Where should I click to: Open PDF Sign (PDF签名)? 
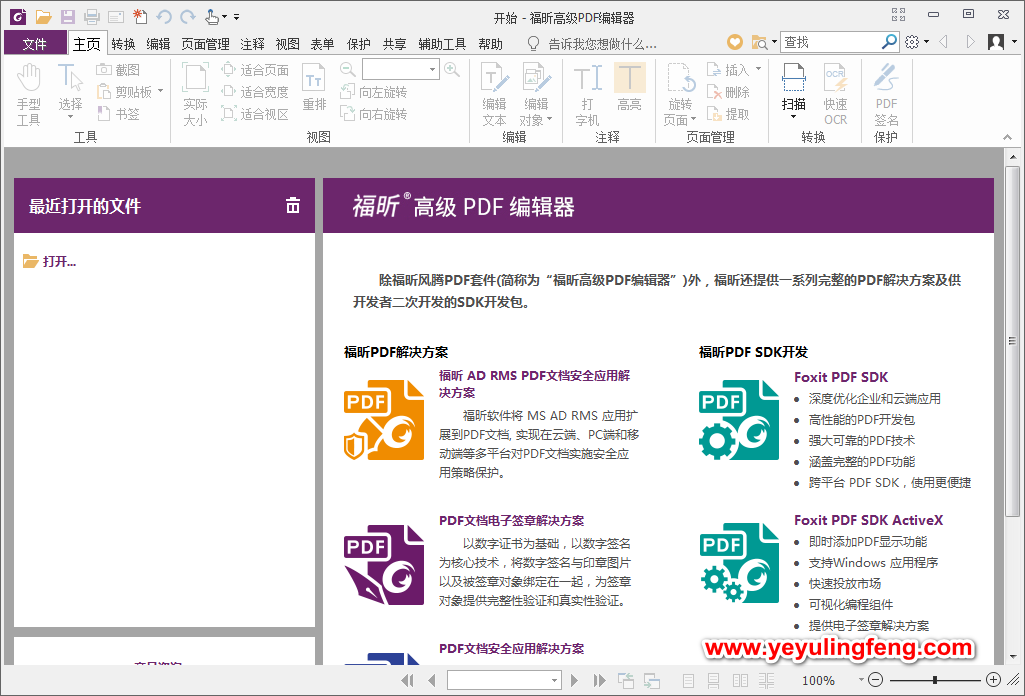click(x=886, y=95)
